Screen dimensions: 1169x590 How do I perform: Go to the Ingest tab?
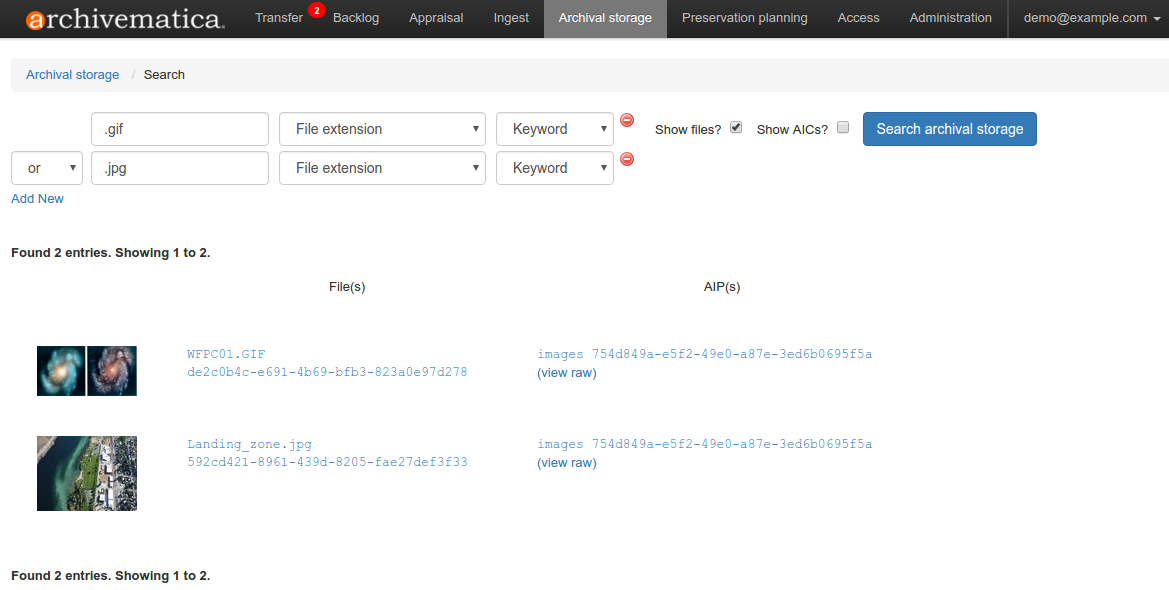coord(511,18)
